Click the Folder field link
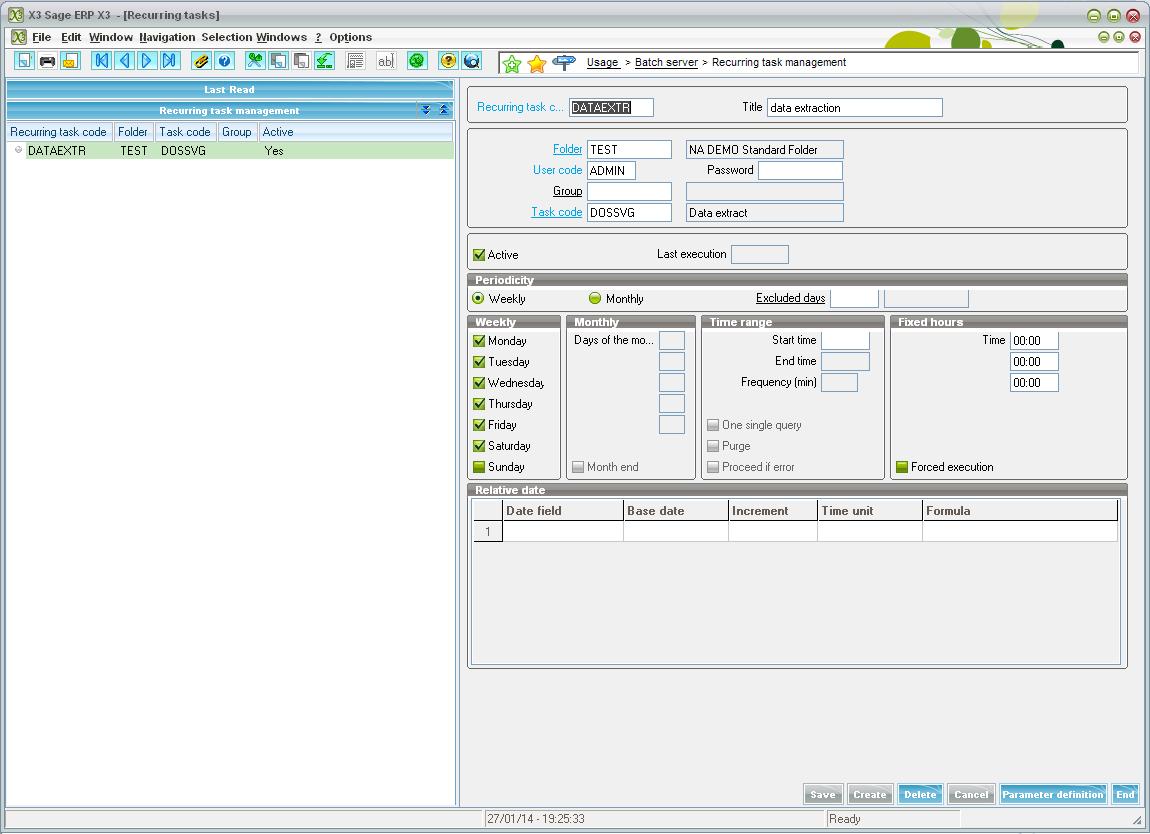Viewport: 1150px width, 834px height. pos(567,149)
